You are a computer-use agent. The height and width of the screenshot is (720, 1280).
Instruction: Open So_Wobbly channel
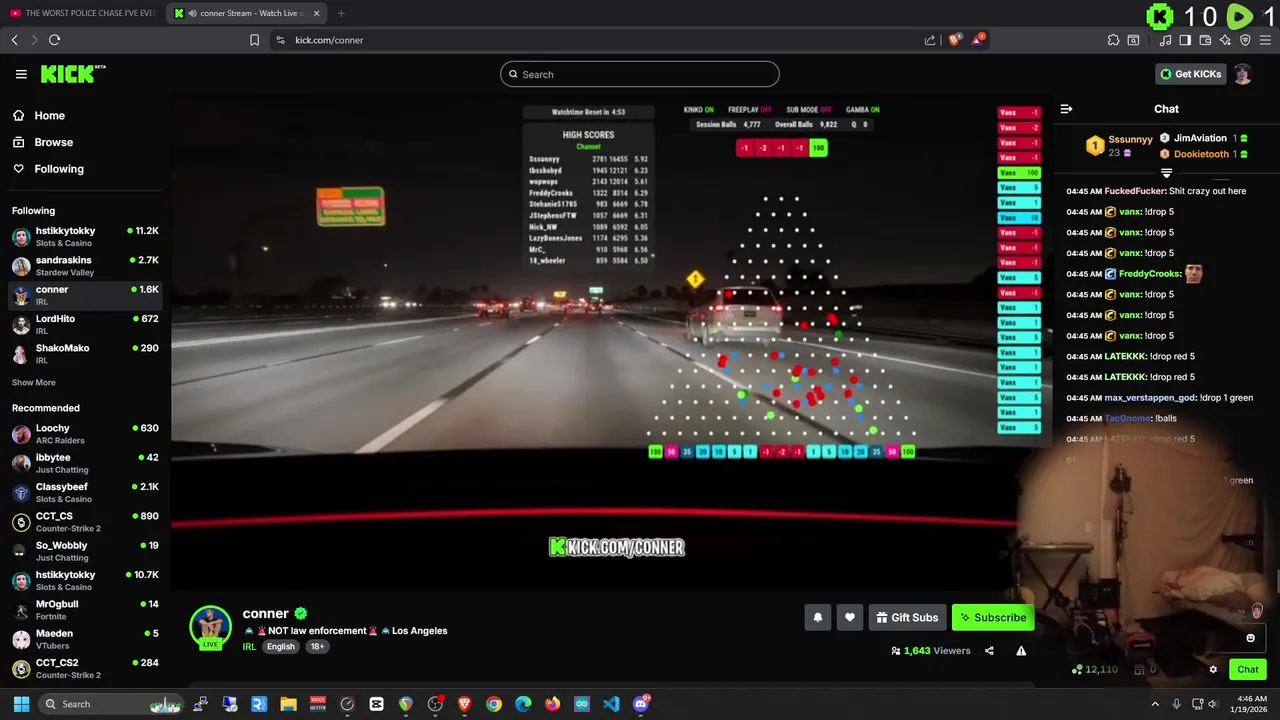[85, 551]
